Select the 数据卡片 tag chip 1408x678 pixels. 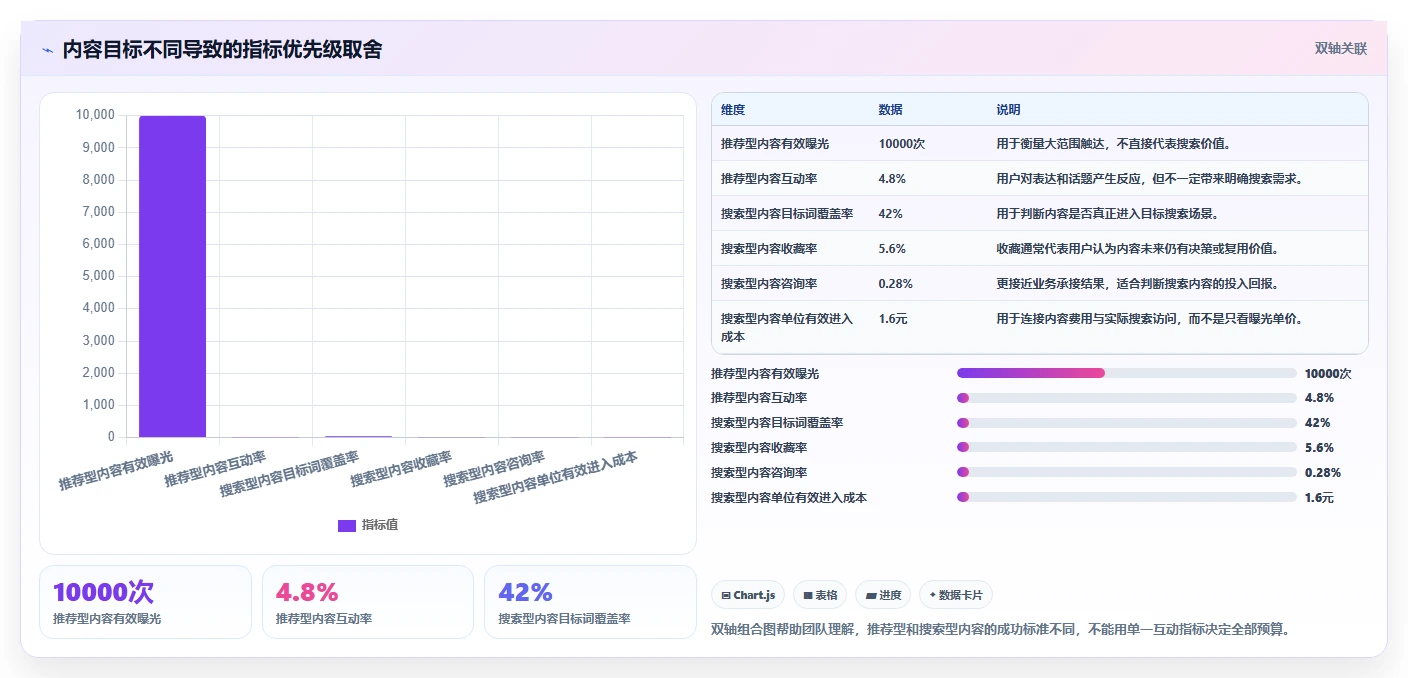956,595
